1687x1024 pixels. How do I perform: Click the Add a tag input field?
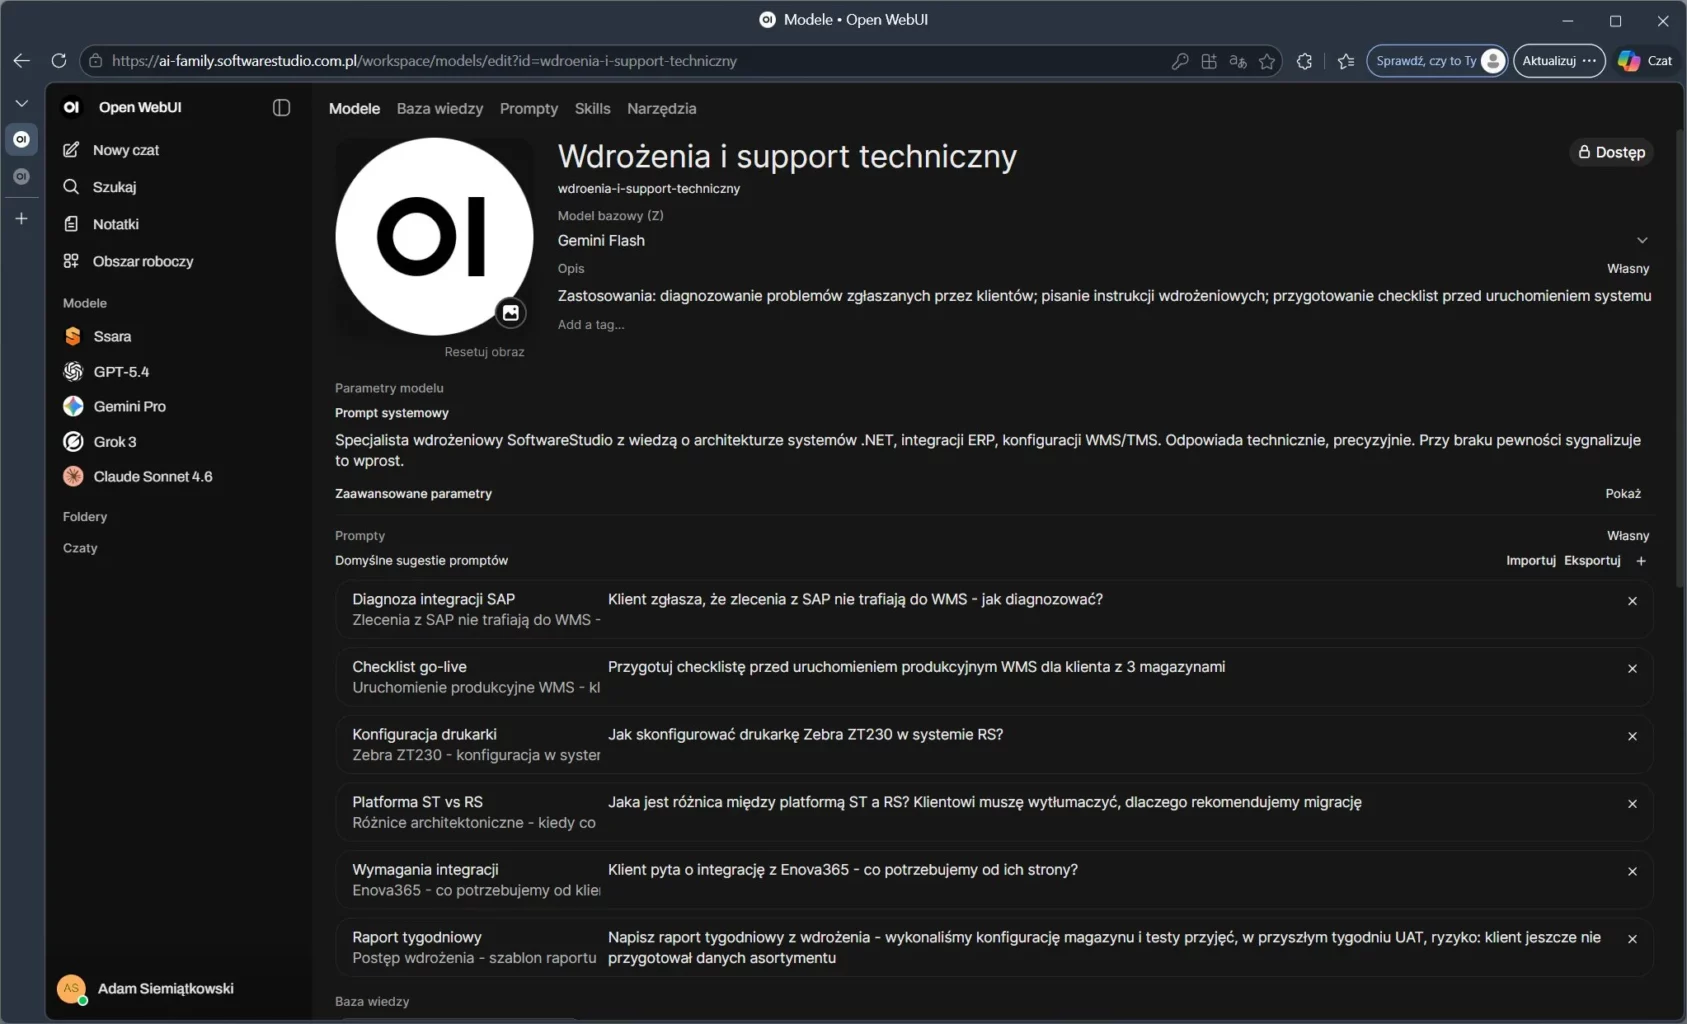click(590, 324)
